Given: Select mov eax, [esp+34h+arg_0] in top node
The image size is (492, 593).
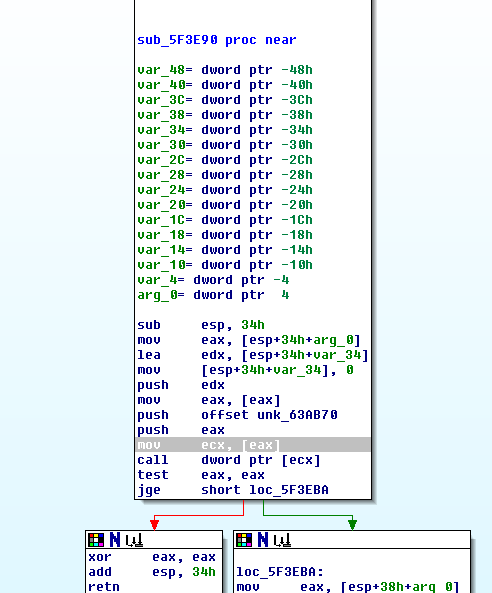Looking at the screenshot, I should coord(249,340).
